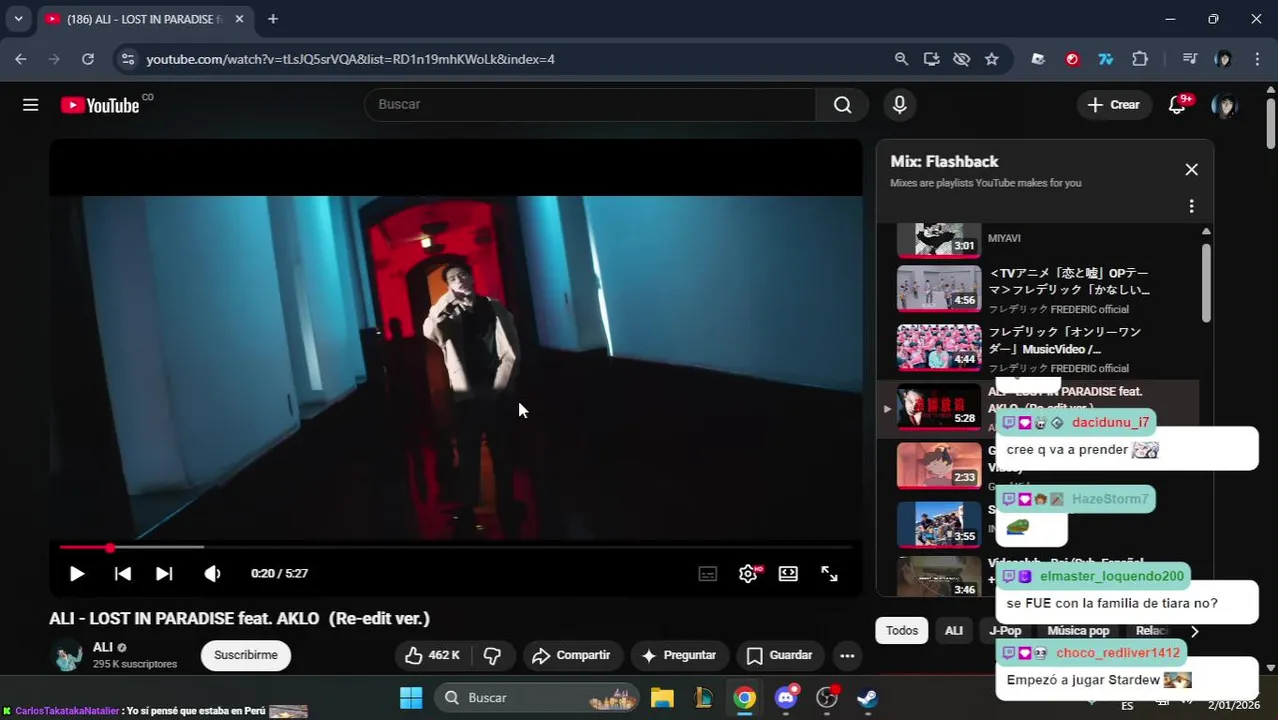The width and height of the screenshot is (1278, 720).
Task: Dislike the video
Action: 492,656
